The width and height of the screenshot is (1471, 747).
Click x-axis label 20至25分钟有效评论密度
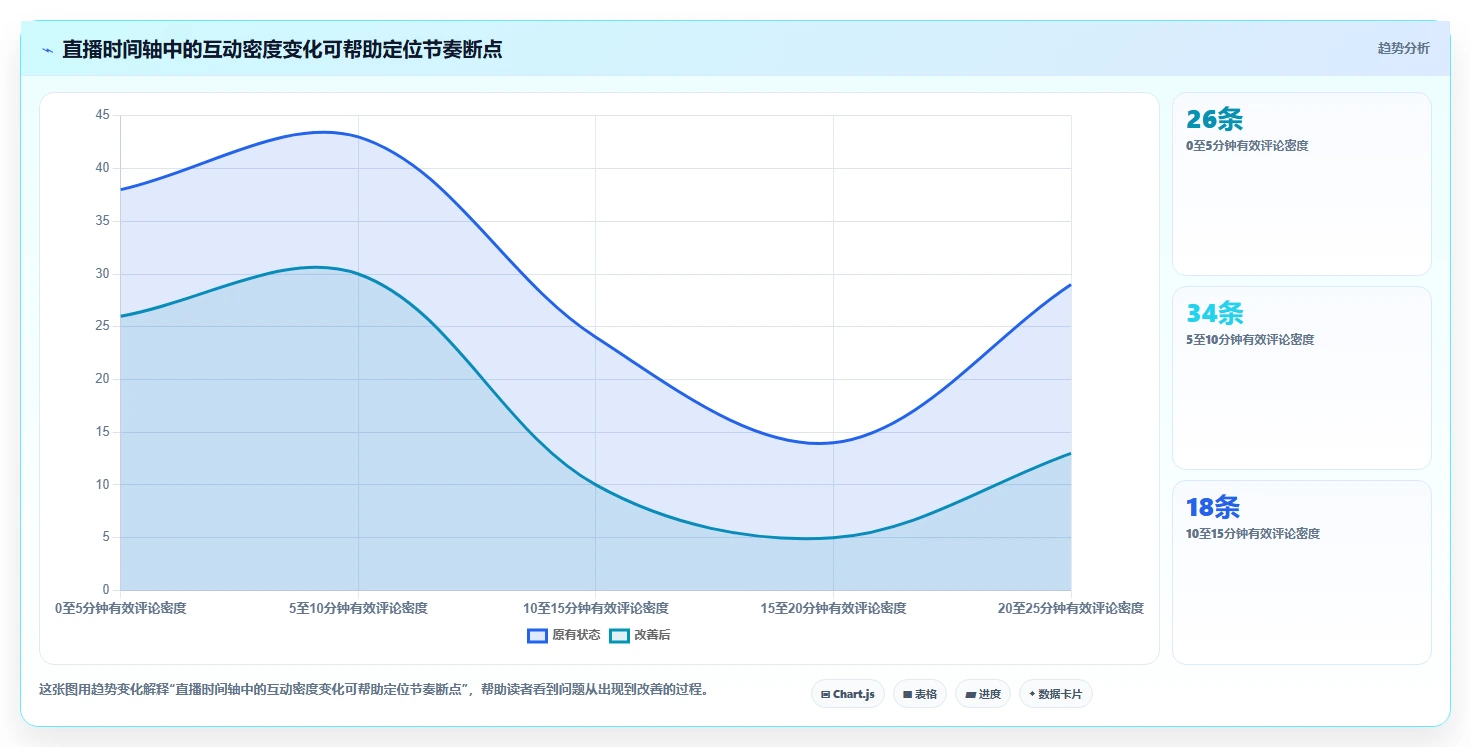click(1071, 608)
